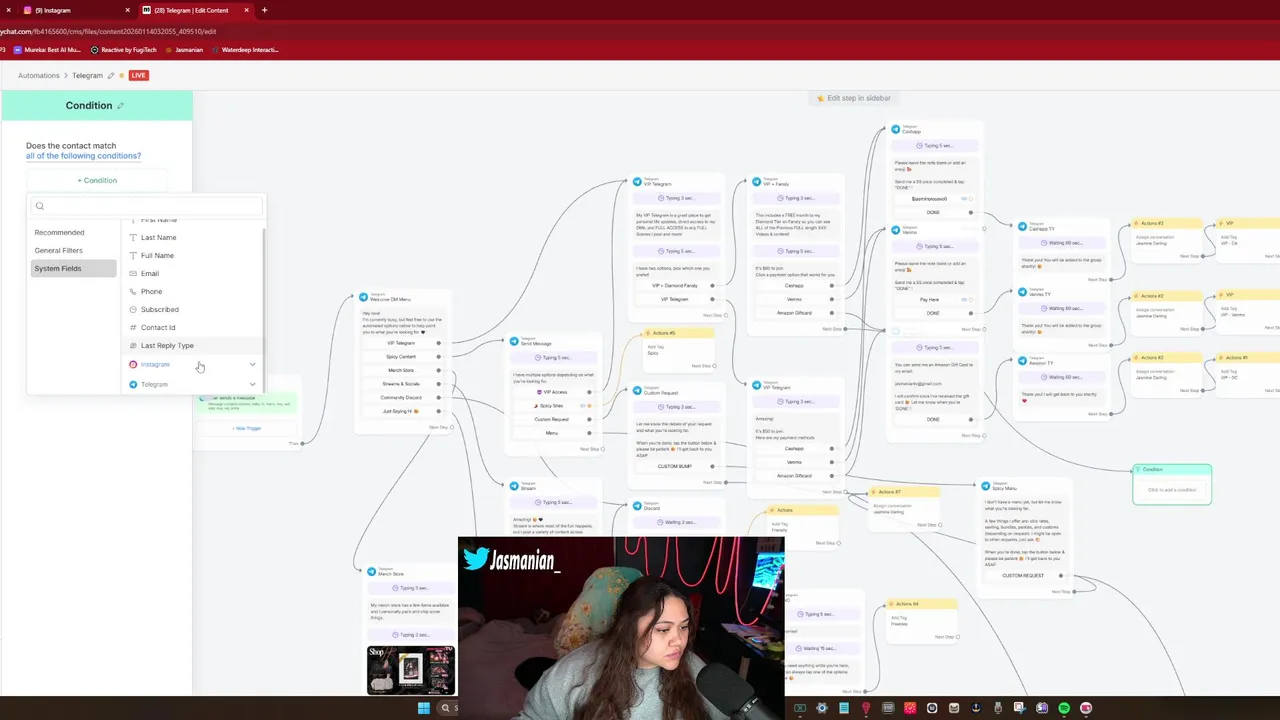
Task: Click the Typing 5 sec step in Send Message node
Action: [x=556, y=357]
